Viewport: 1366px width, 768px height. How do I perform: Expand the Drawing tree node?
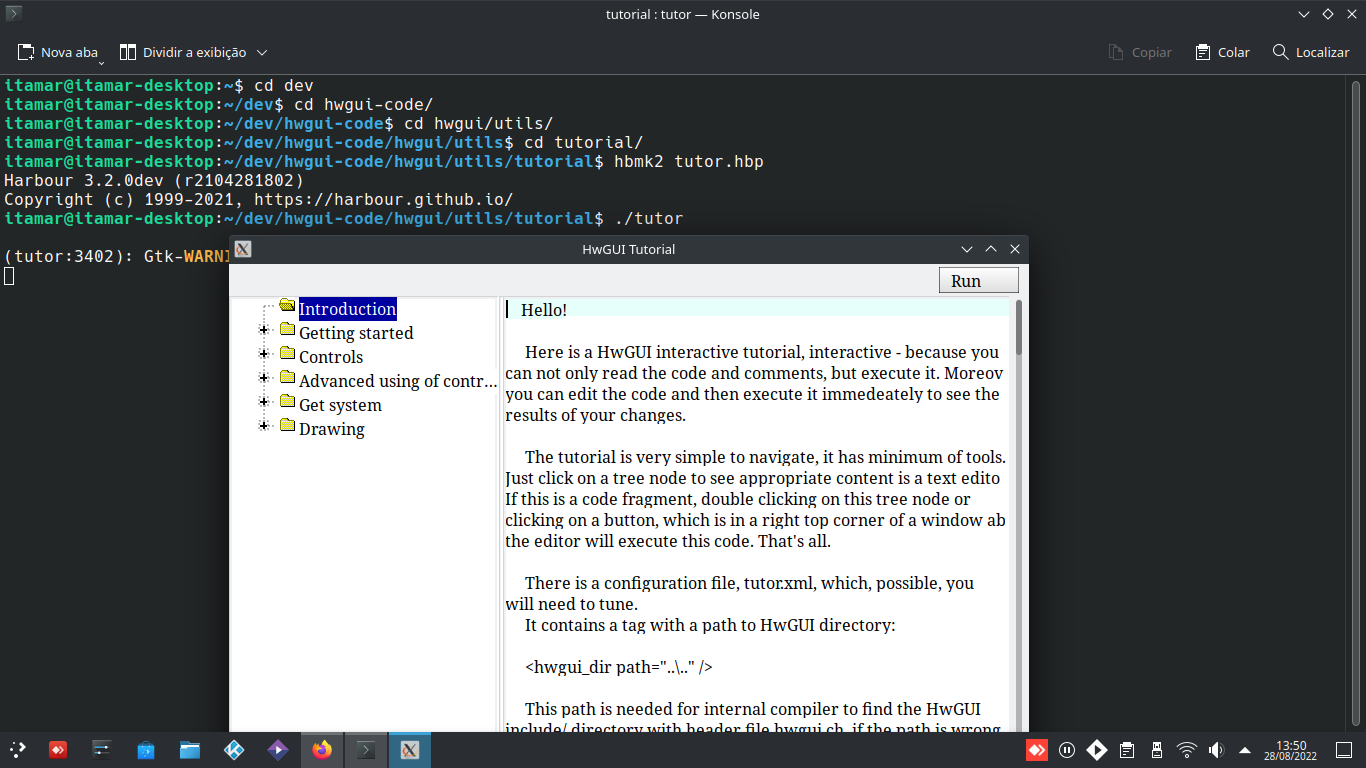click(x=264, y=426)
